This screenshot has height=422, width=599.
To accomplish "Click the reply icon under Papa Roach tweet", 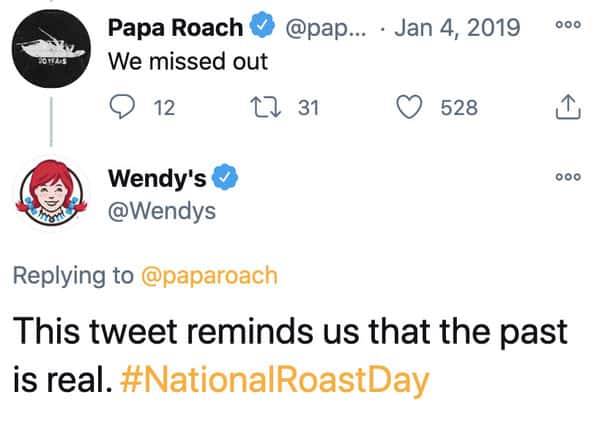I will pos(122,107).
